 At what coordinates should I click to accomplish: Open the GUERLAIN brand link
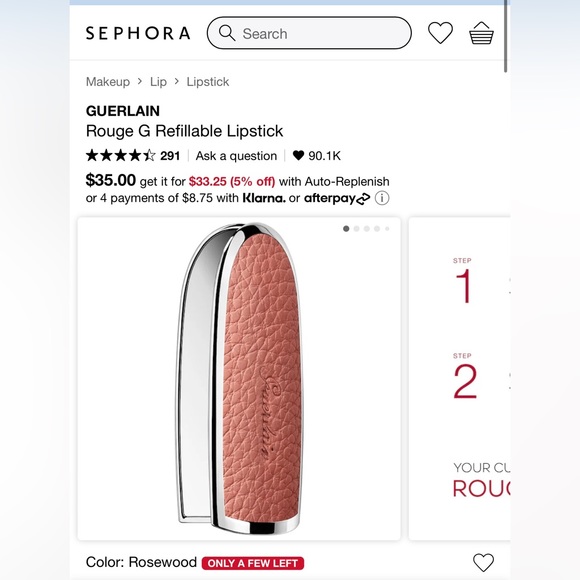click(x=123, y=111)
